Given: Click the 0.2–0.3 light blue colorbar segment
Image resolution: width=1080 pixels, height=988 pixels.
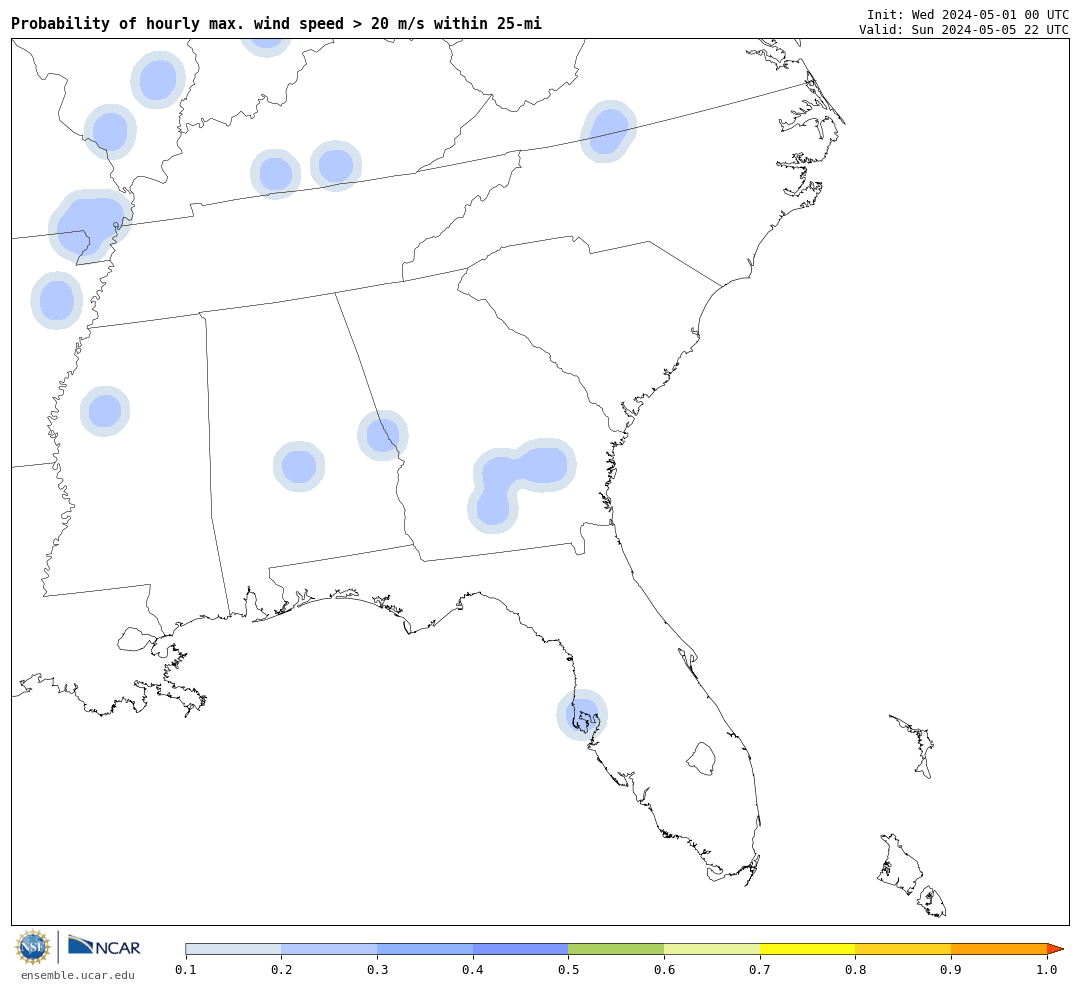Looking at the screenshot, I should coord(329,949).
